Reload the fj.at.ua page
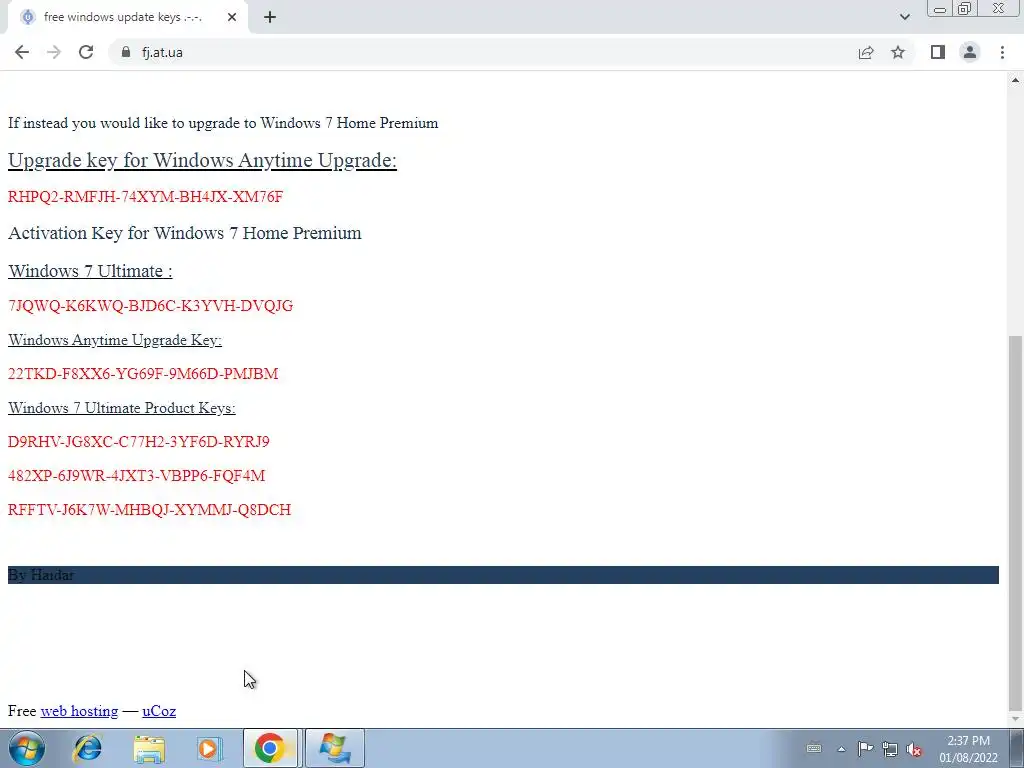 pos(86,52)
